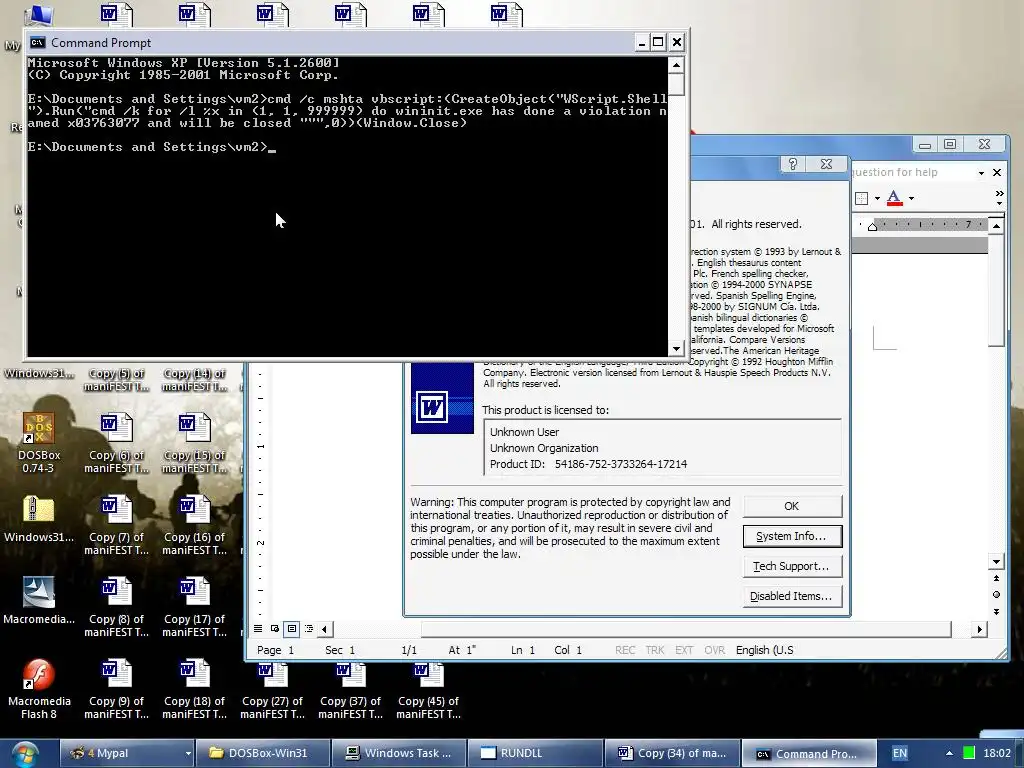Apply the Font Color button in Word
This screenshot has height=768, width=1024.
click(894, 198)
